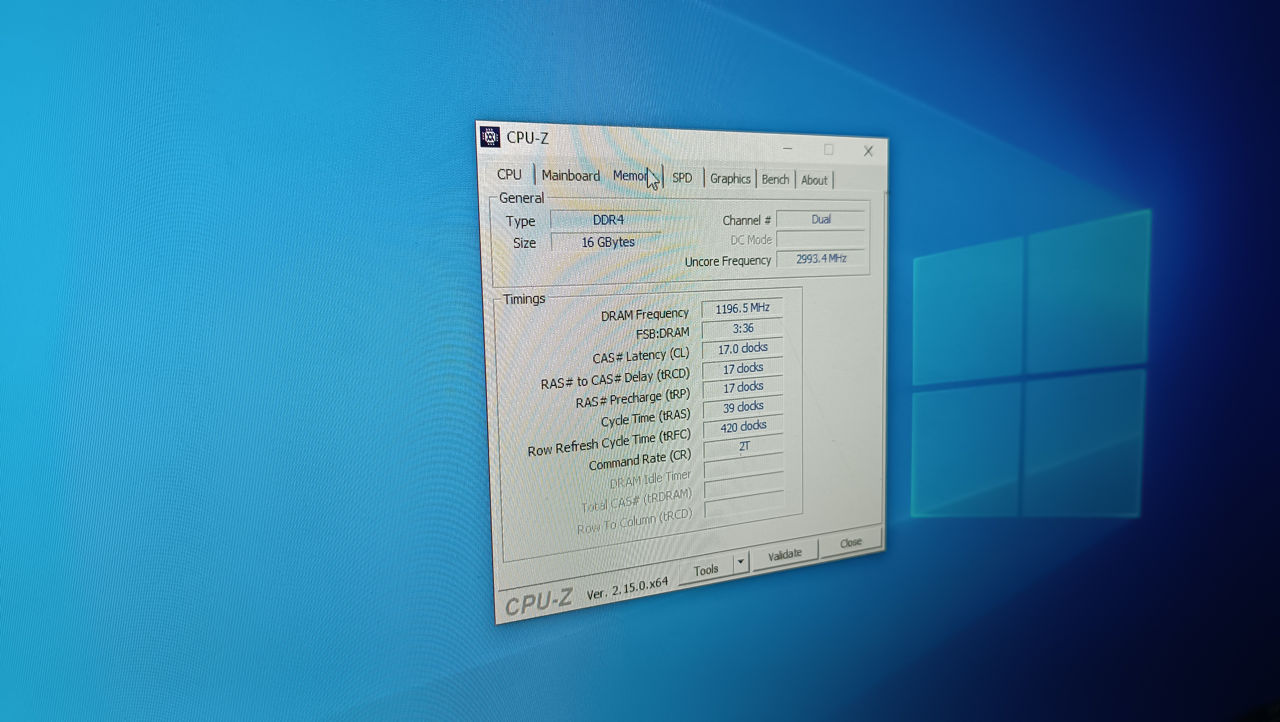Click the Dual channel value field
1280x722 pixels.
820,220
